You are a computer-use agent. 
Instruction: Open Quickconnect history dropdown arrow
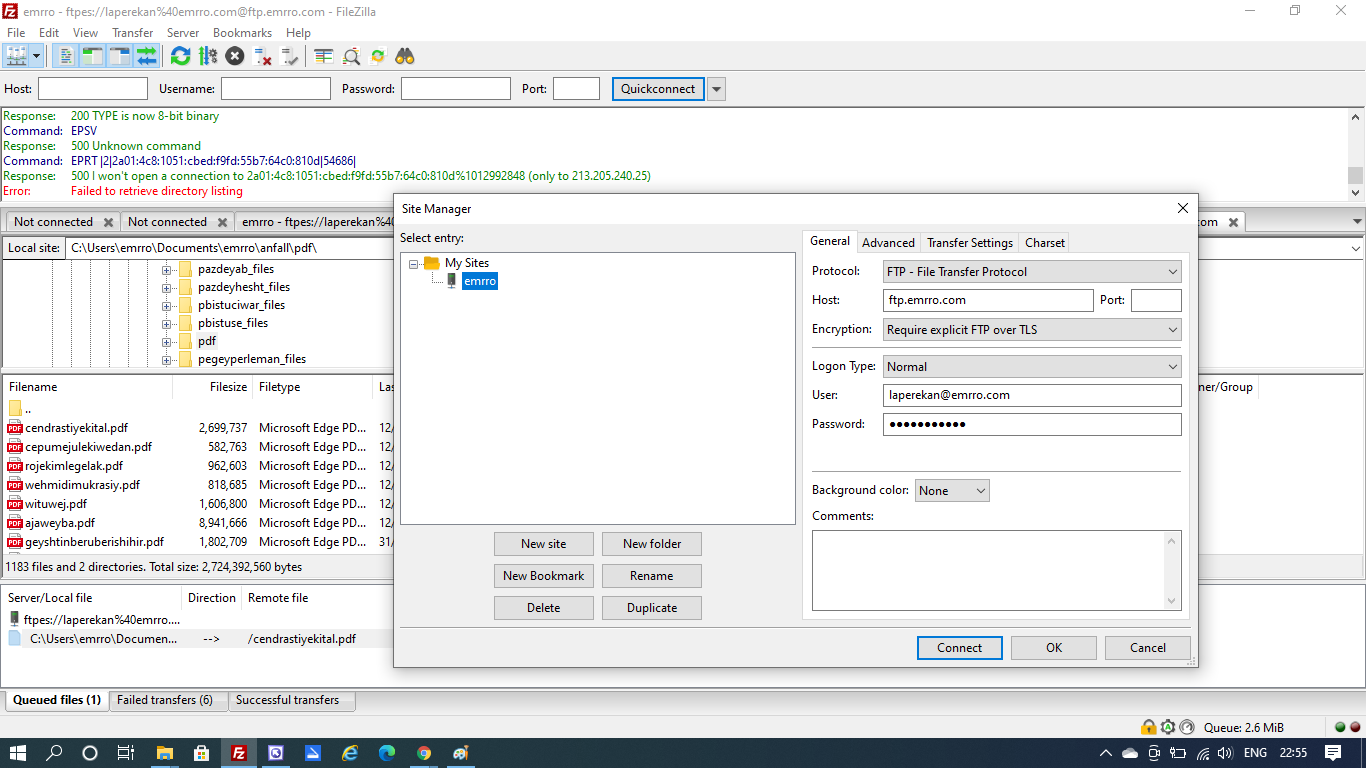pos(716,89)
